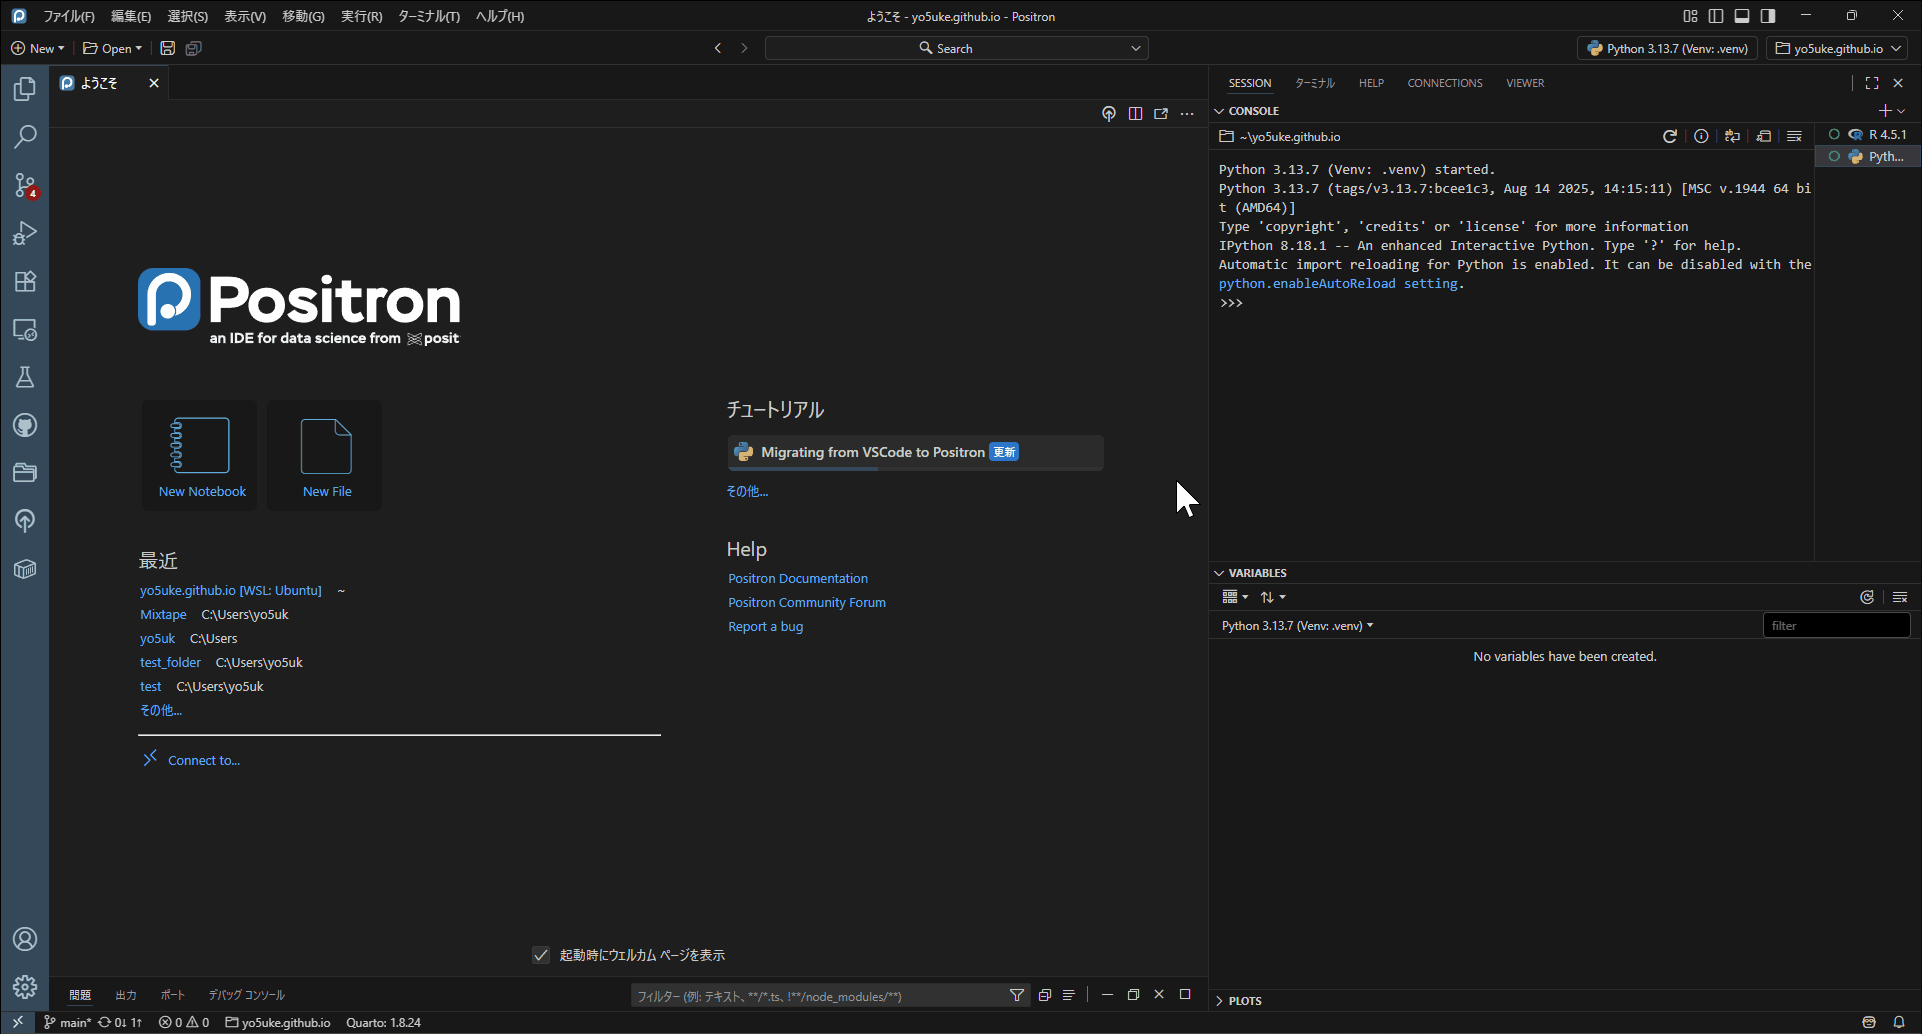This screenshot has width=1922, height=1034.
Task: Open the Testing flask icon
Action: point(25,377)
